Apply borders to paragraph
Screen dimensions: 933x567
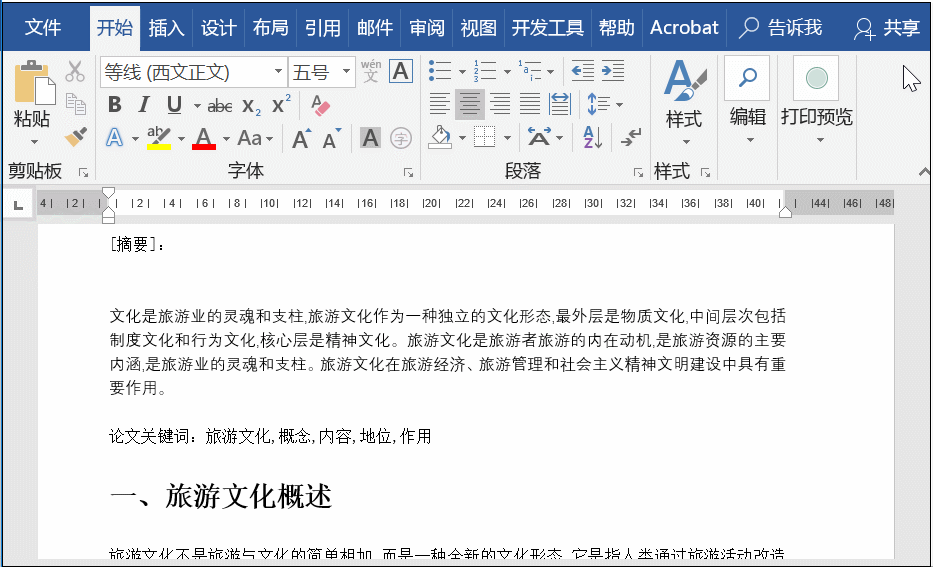point(485,137)
